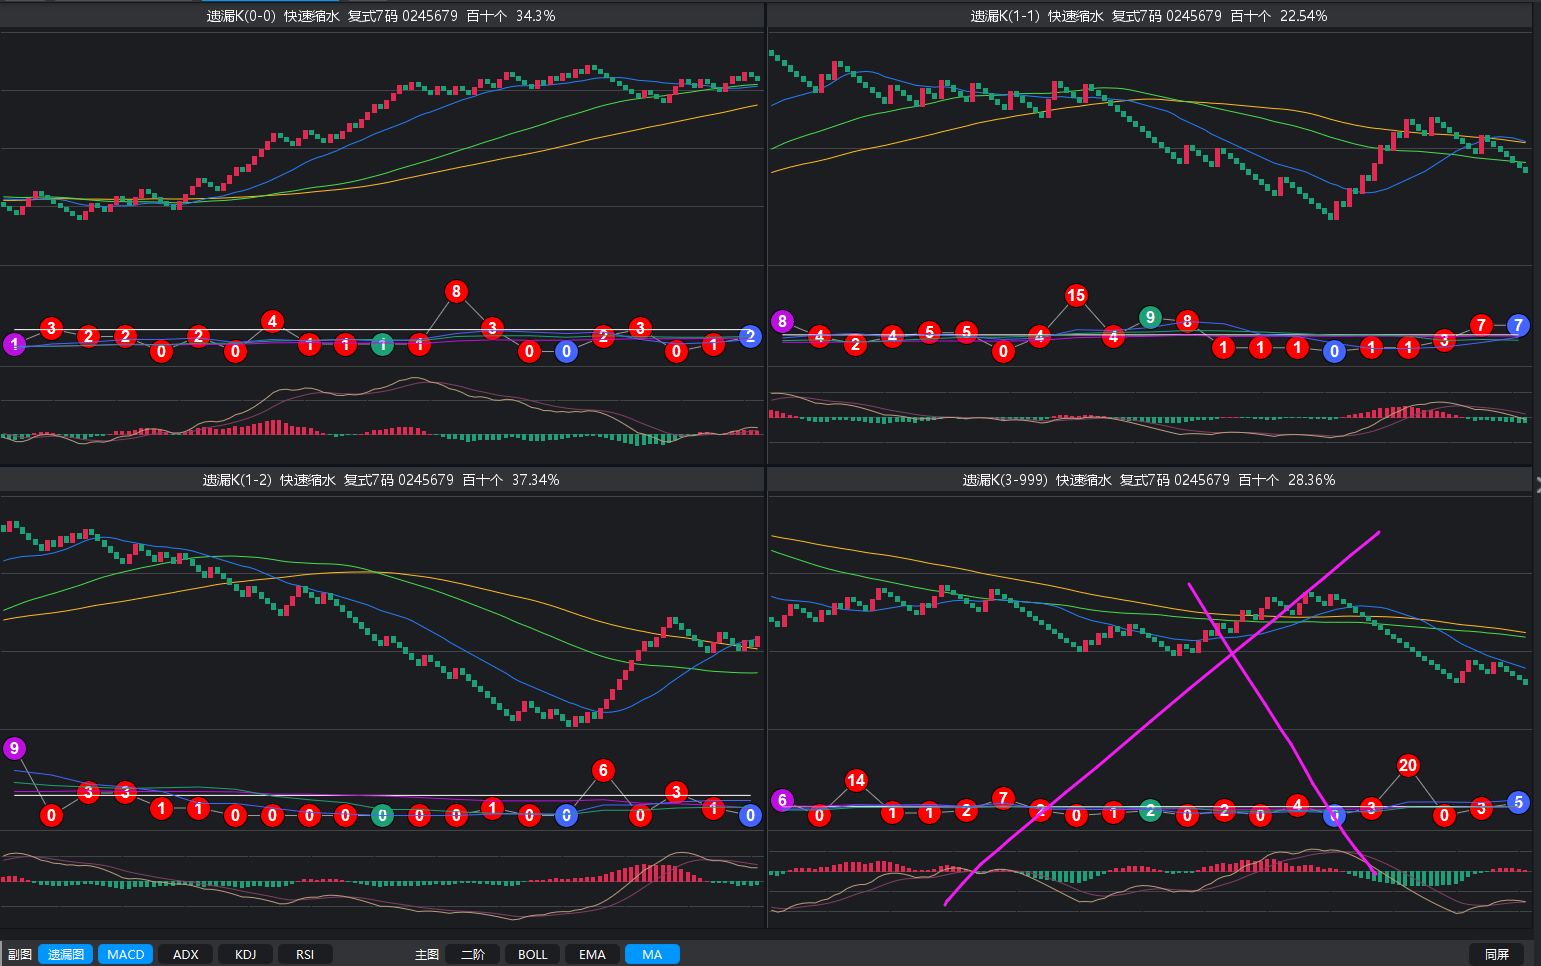Select the 遗漏K(3-999) chart header

pyautogui.click(x=1148, y=480)
